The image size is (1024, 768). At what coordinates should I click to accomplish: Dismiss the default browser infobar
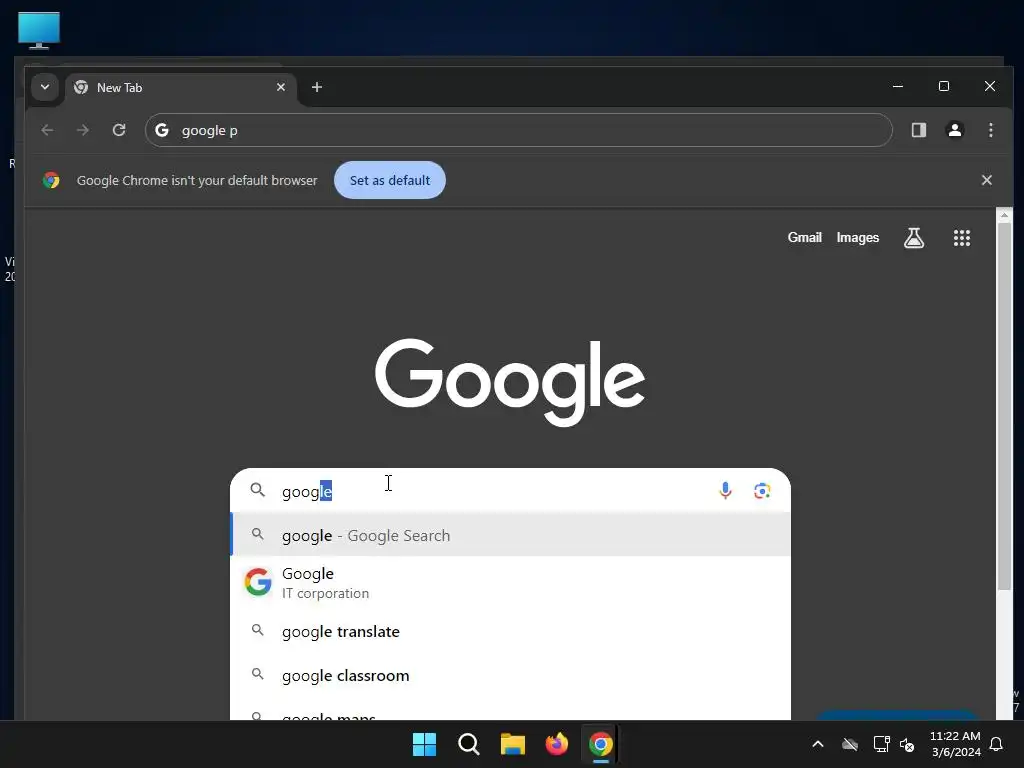[987, 180]
